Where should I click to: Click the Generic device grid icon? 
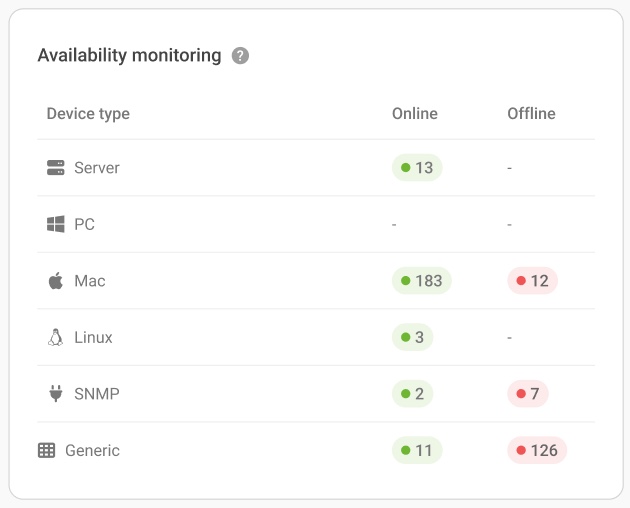coord(46,450)
